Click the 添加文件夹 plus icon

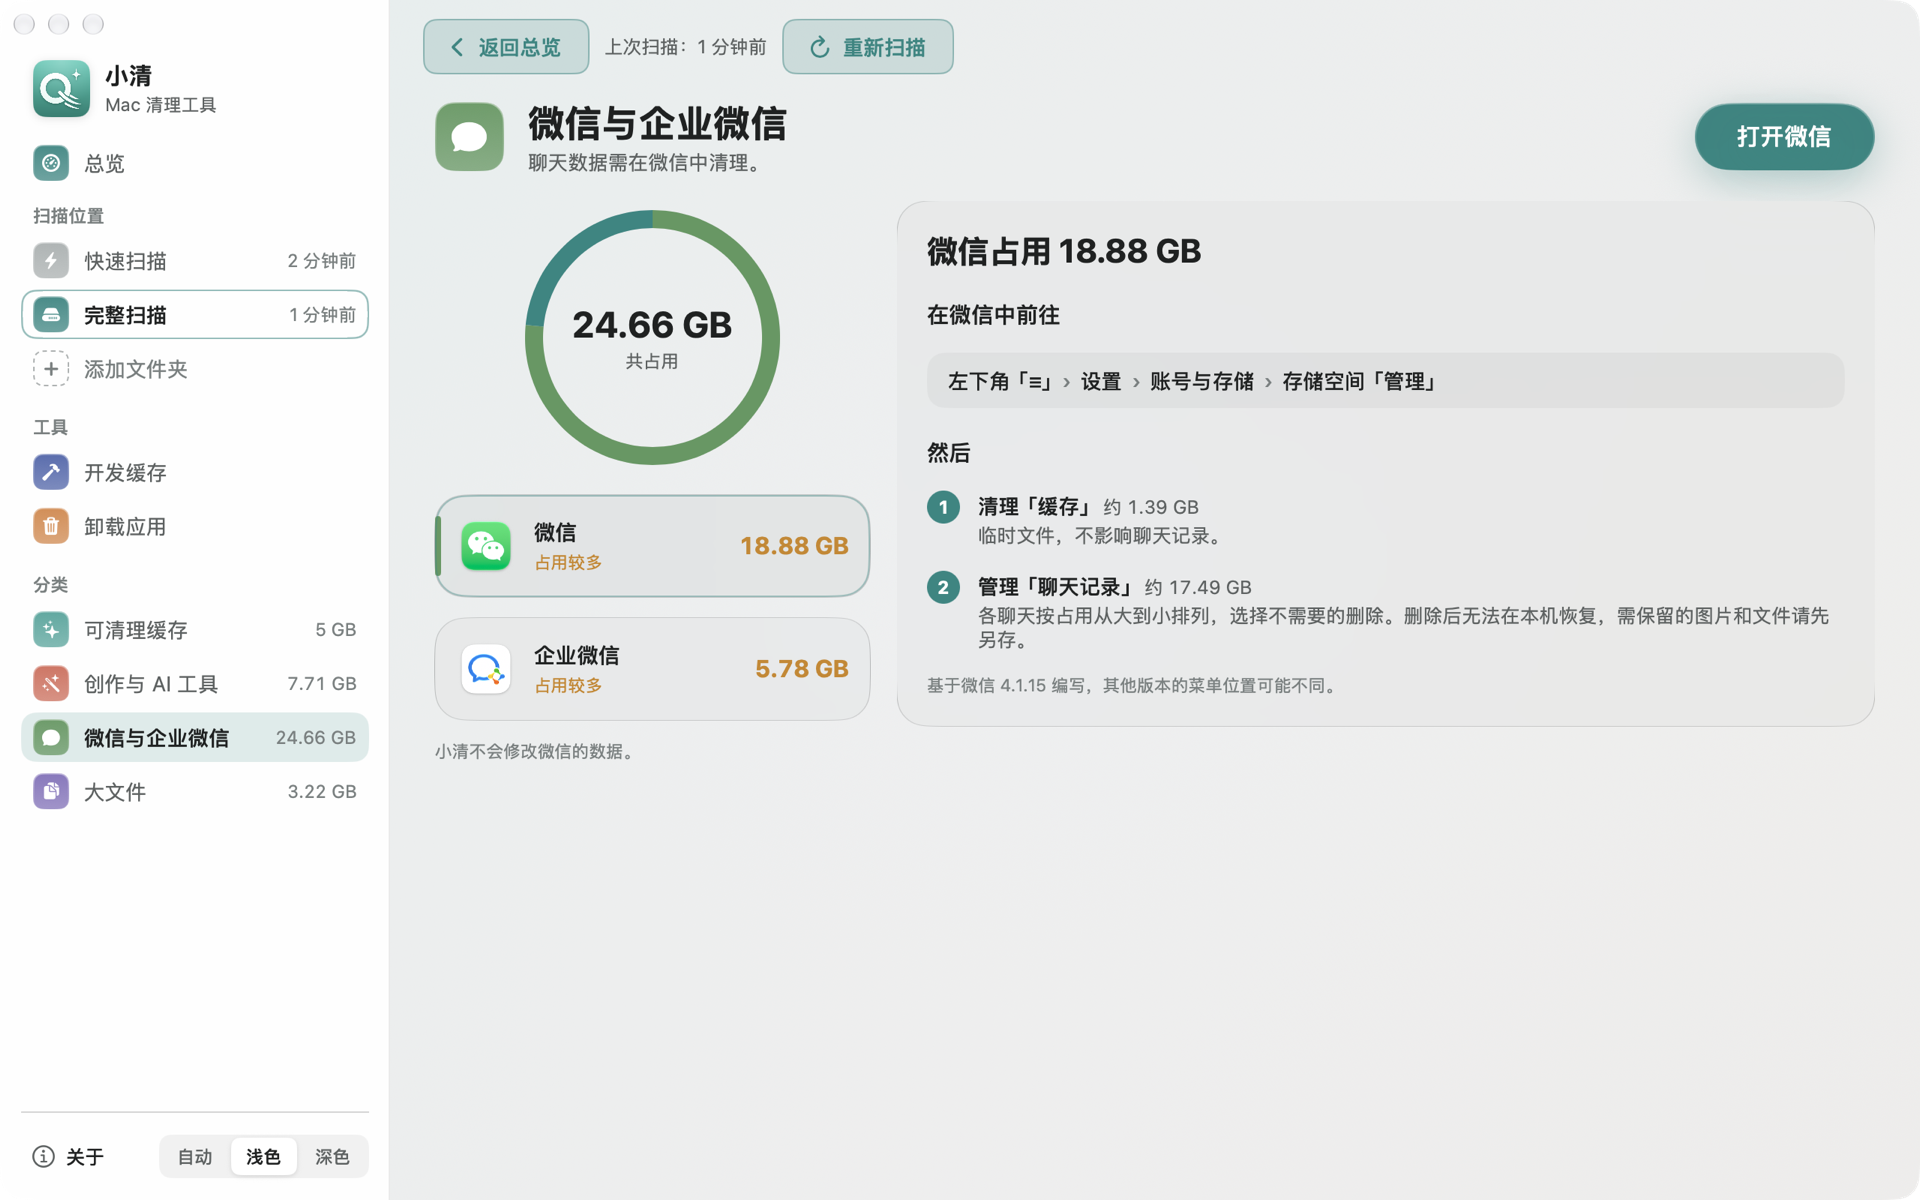pyautogui.click(x=51, y=369)
